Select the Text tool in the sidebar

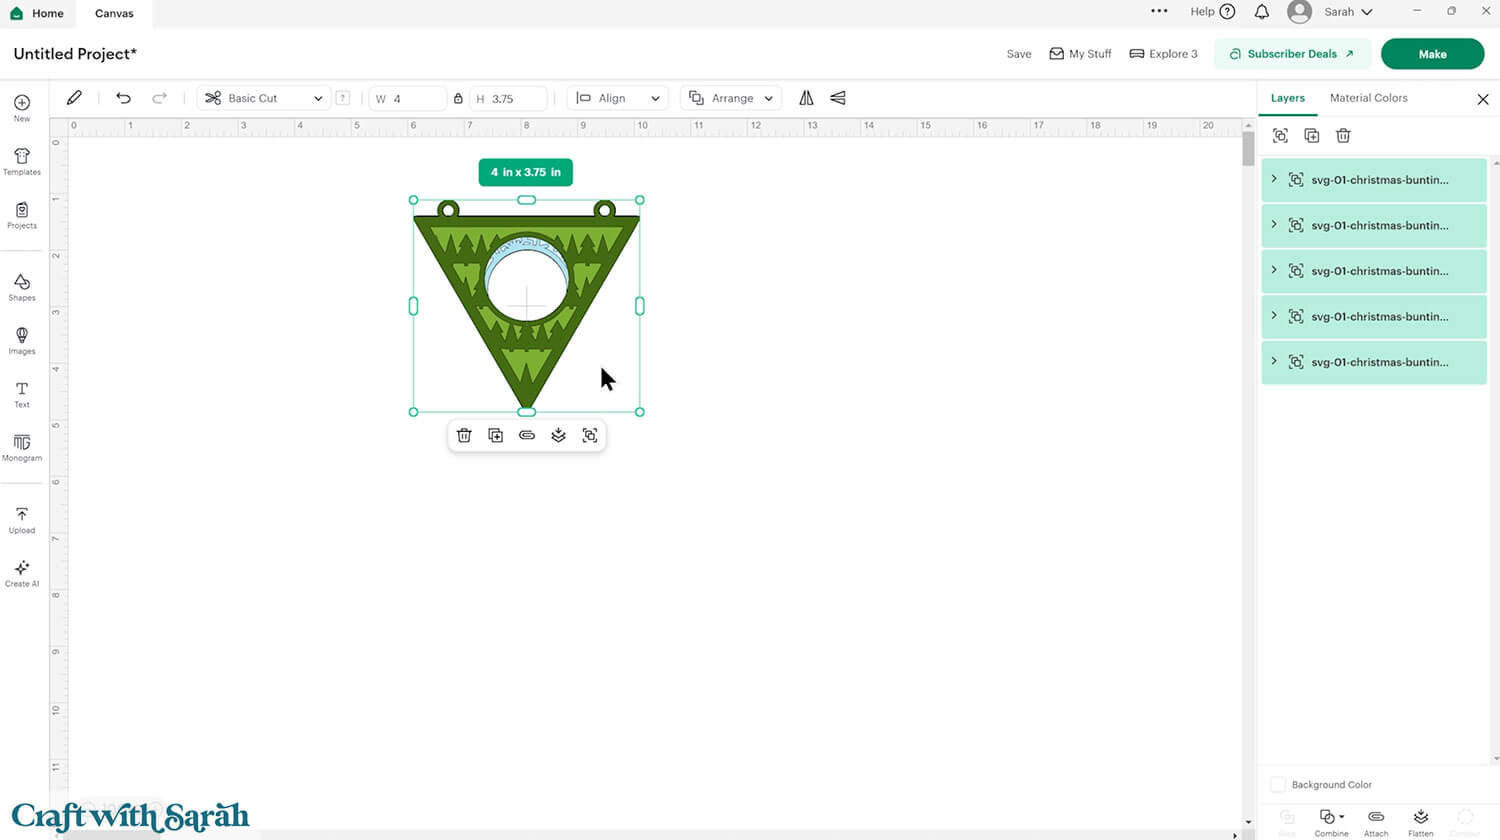click(21, 395)
